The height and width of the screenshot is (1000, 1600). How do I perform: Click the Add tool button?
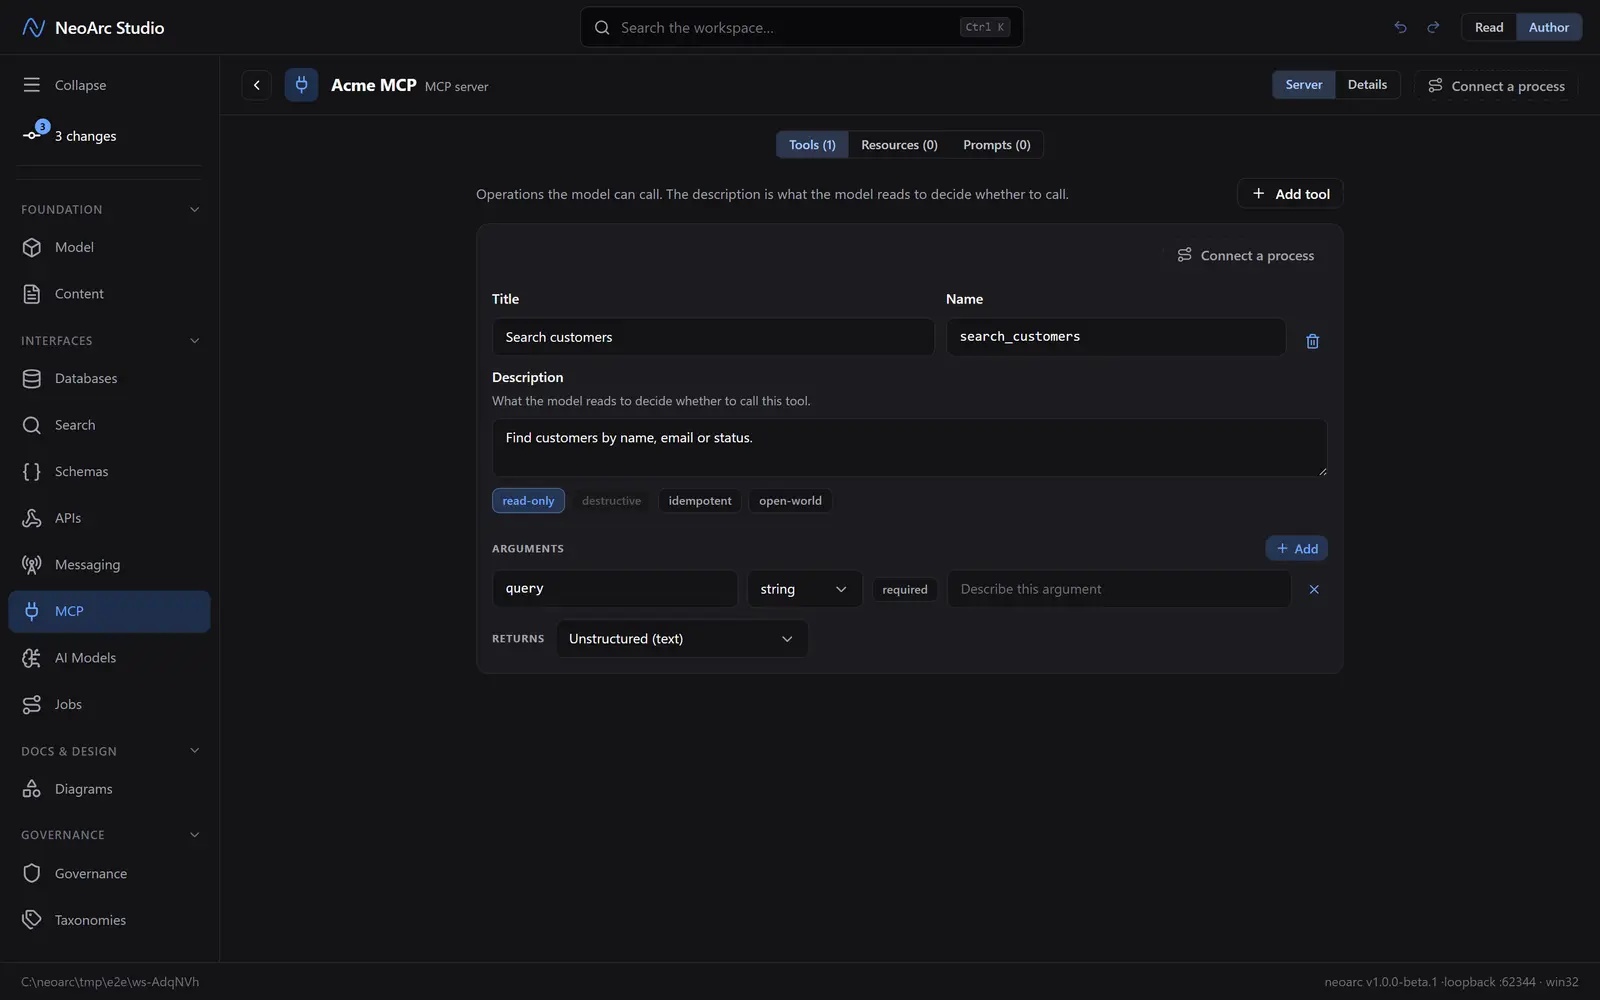pos(1290,194)
